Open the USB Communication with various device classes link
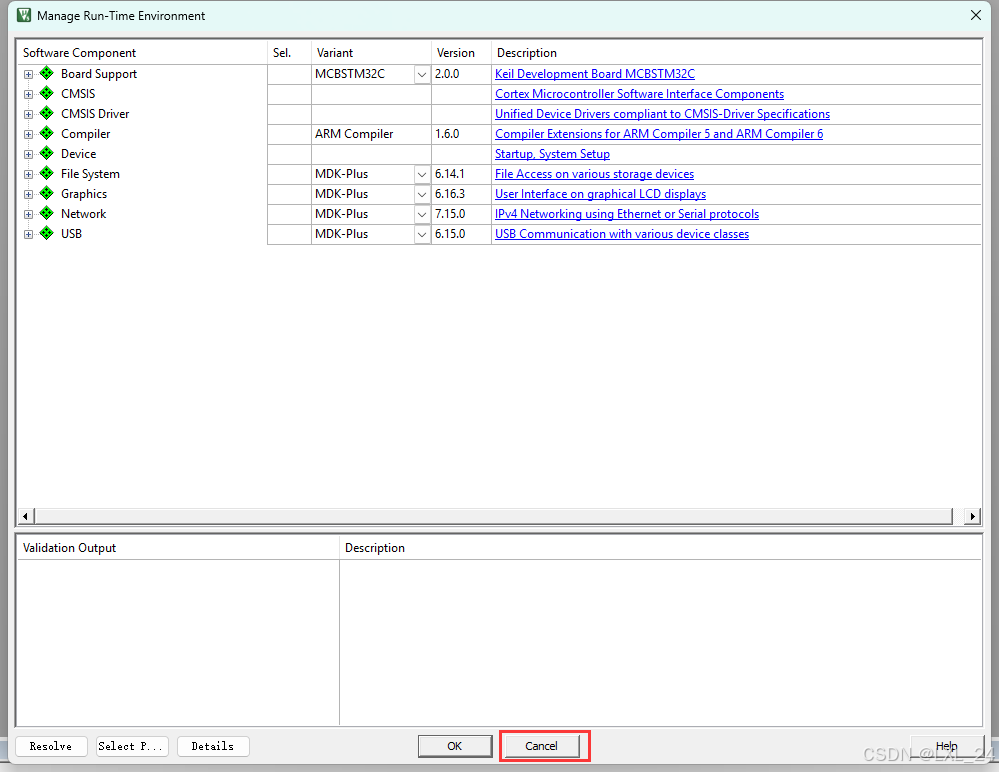This screenshot has width=999, height=772. coord(622,234)
